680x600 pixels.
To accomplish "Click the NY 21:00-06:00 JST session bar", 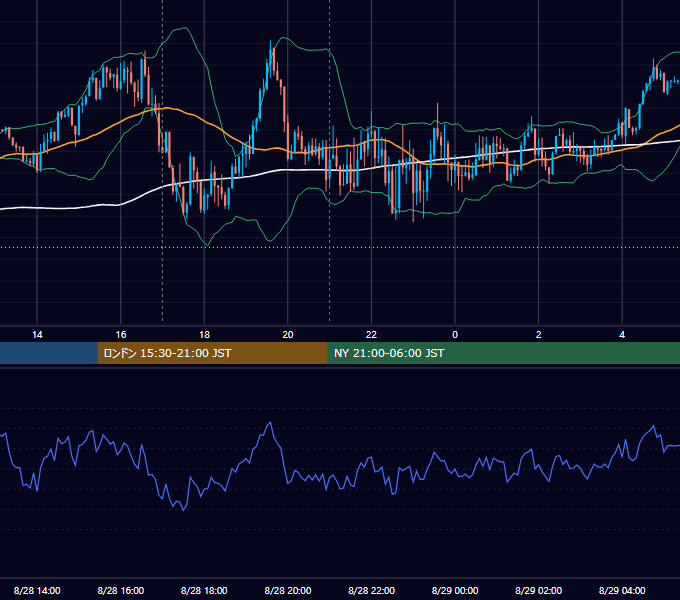I will [x=503, y=353].
